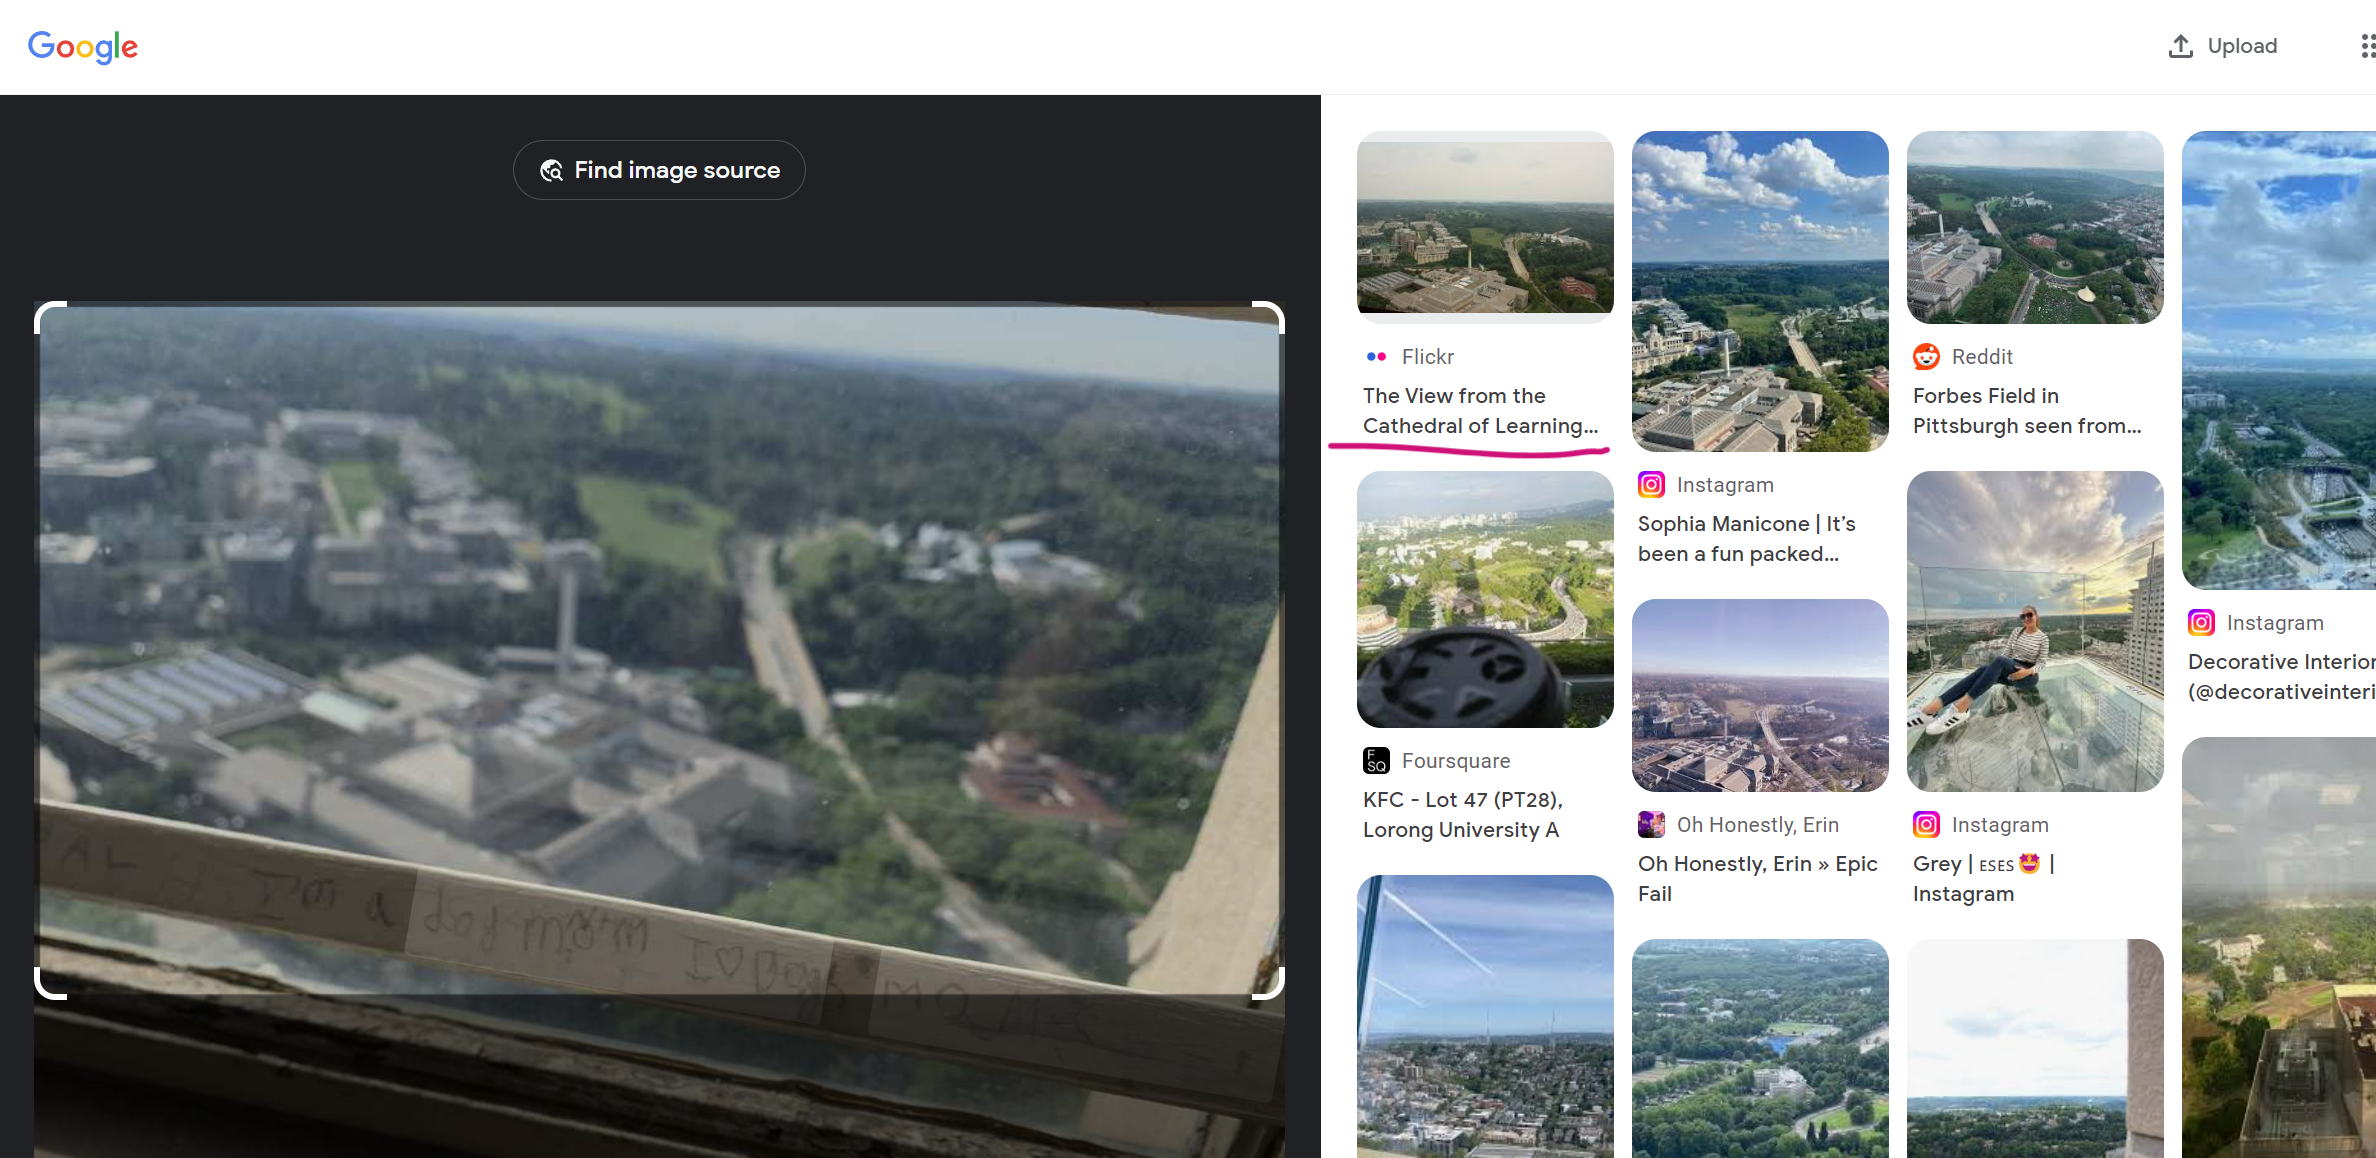2376x1158 pixels.
Task: Click the Oh Honestly, Erin site icon
Action: pyautogui.click(x=1651, y=825)
